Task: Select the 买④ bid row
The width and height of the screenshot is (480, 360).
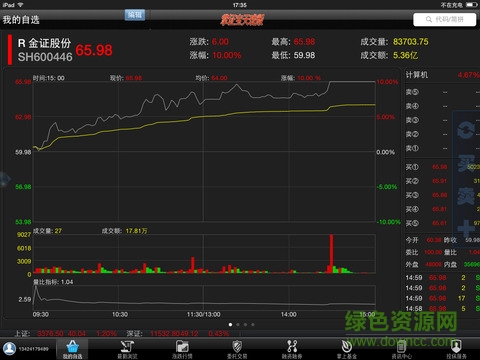Action: (443, 209)
